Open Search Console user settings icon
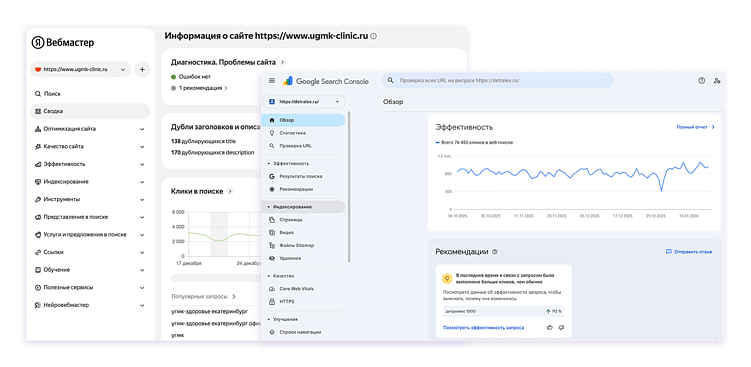The height and width of the screenshot is (367, 751). click(717, 81)
